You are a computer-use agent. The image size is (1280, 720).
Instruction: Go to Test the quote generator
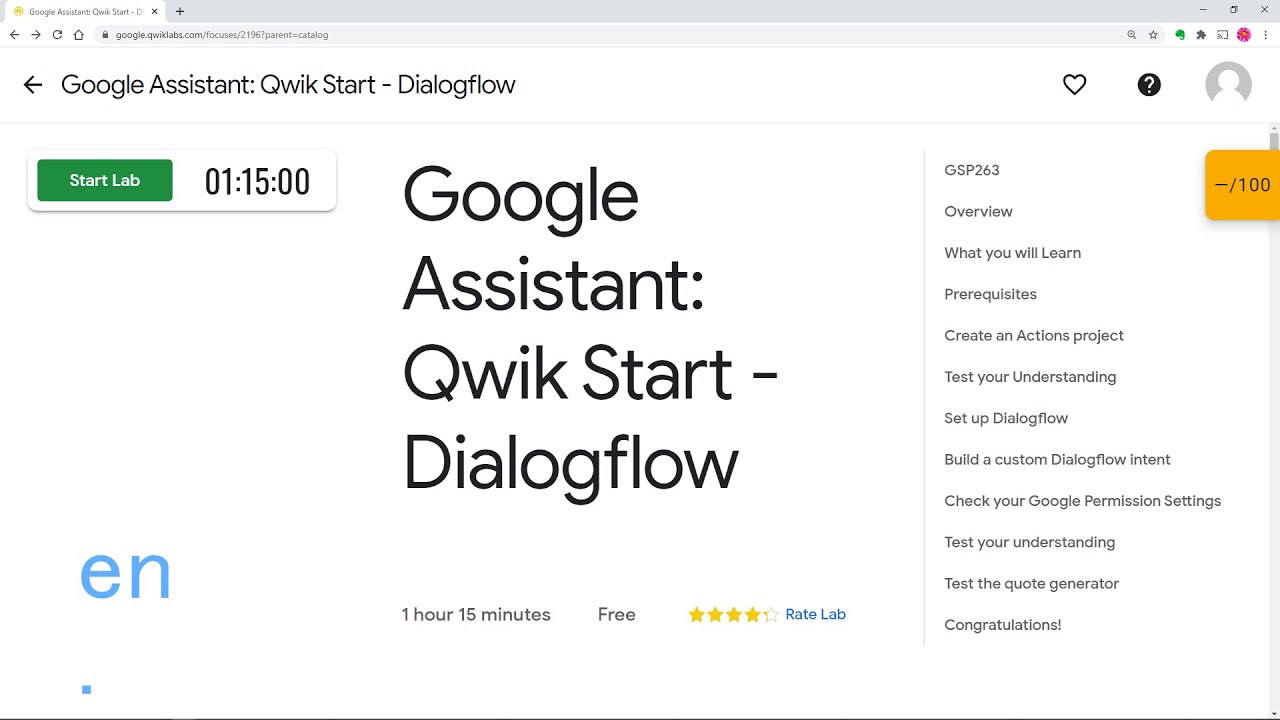(1031, 583)
